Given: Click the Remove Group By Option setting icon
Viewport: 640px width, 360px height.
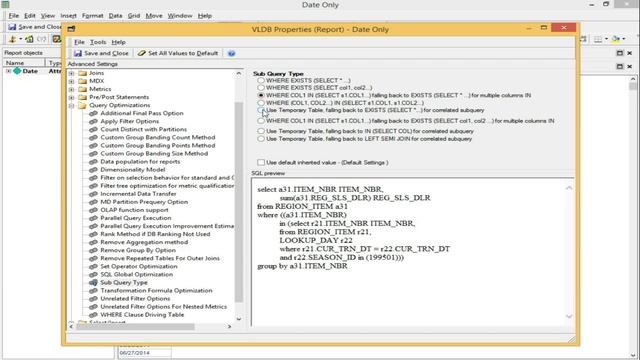Looking at the screenshot, I should tap(93, 250).
